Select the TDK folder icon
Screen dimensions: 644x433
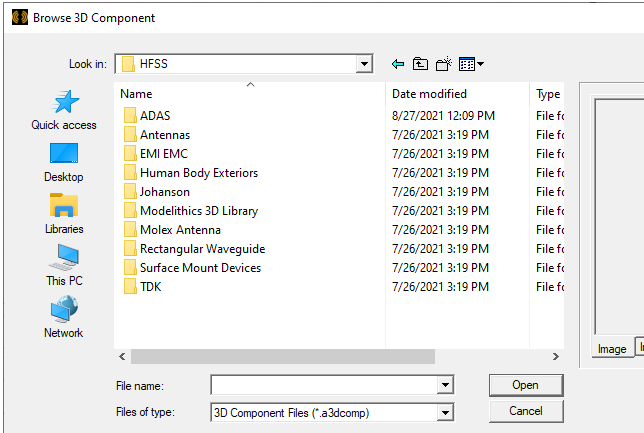pyautogui.click(x=130, y=286)
